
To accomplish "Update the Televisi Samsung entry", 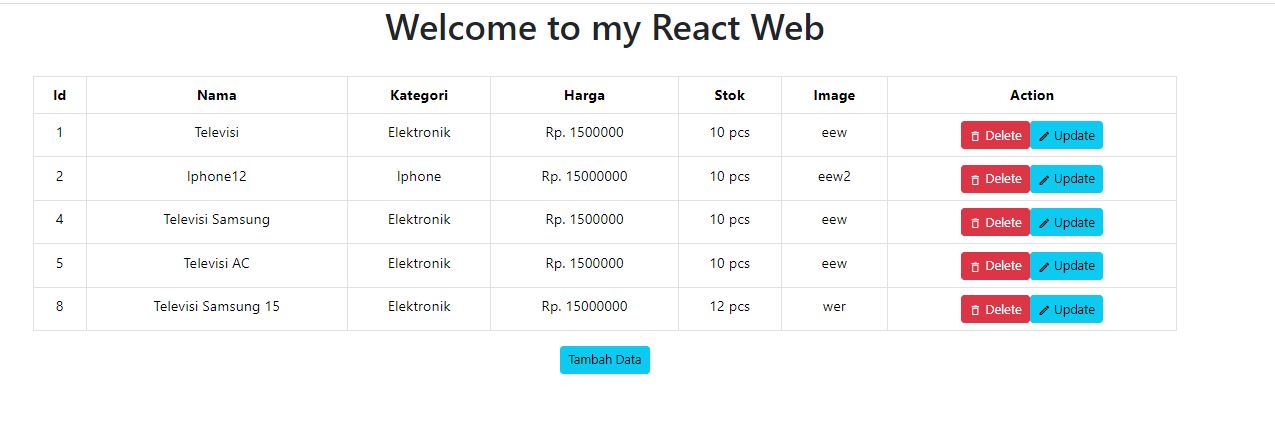I will click(x=1066, y=222).
